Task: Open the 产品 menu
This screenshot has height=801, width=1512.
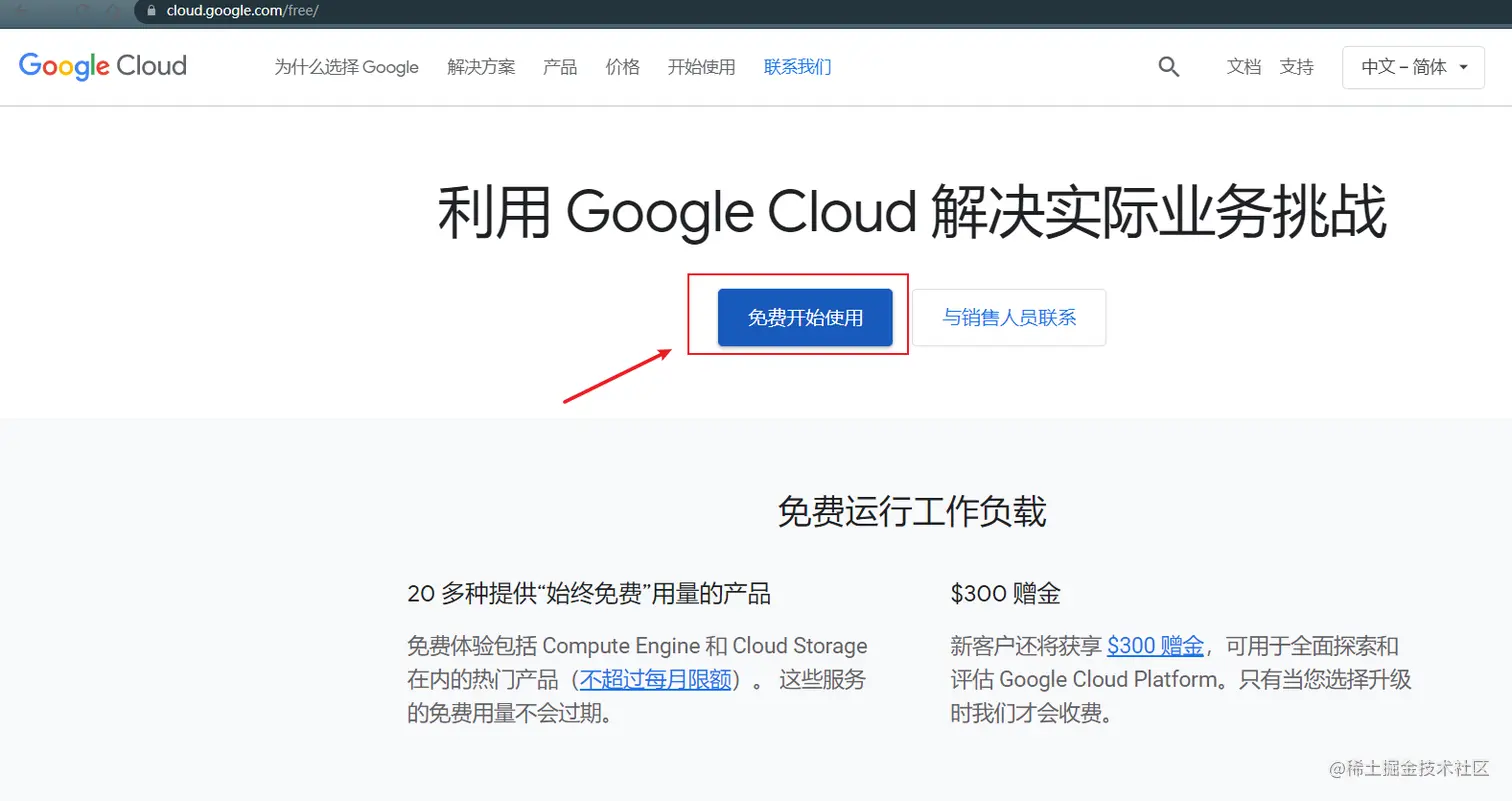Action: 560,67
